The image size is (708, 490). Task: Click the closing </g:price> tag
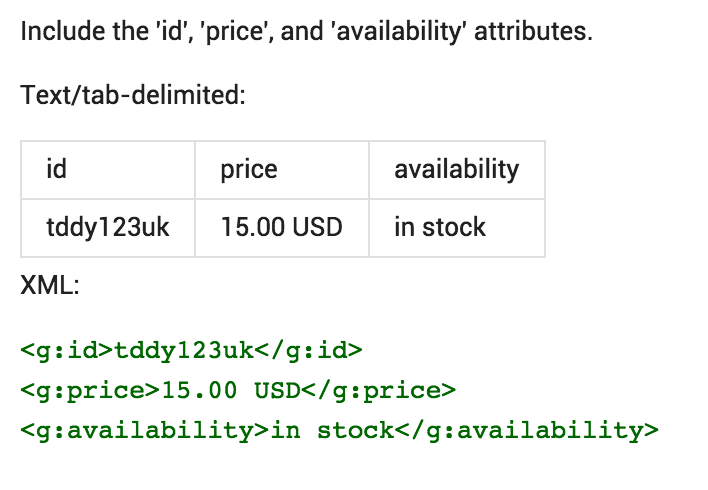click(x=378, y=391)
